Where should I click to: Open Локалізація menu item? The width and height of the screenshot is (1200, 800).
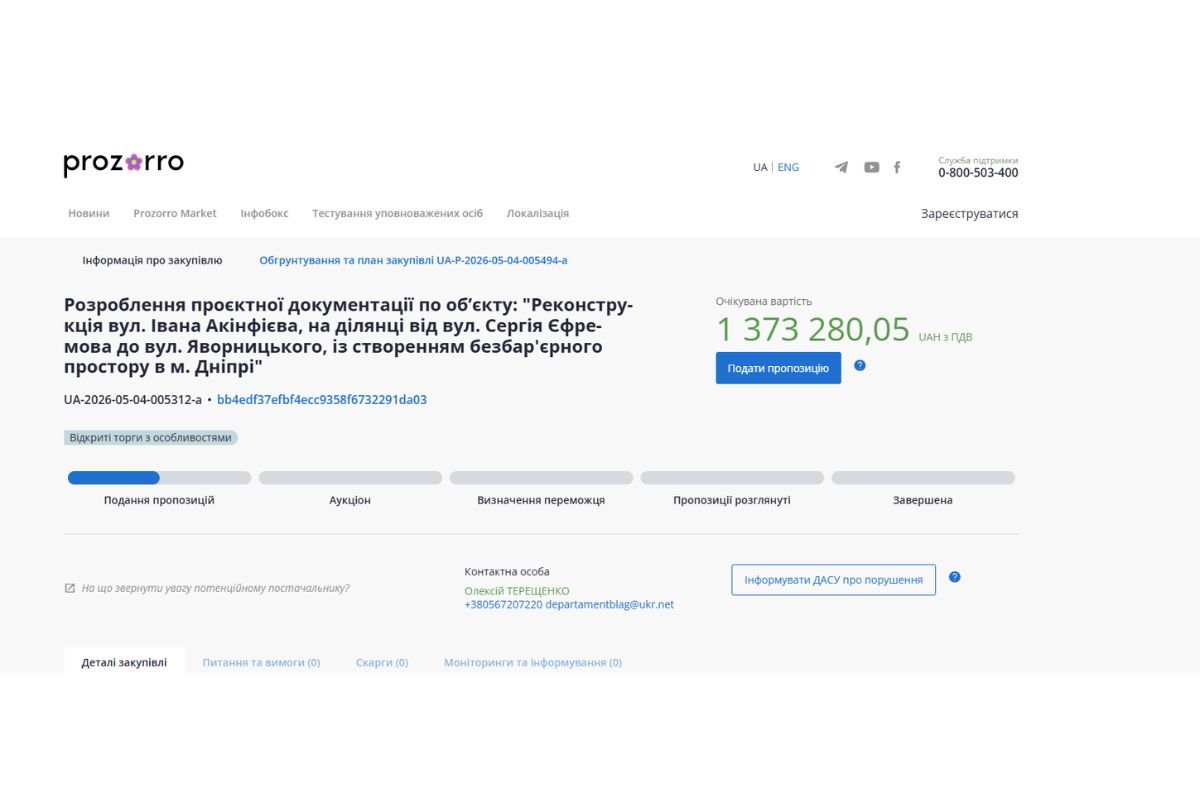point(538,213)
